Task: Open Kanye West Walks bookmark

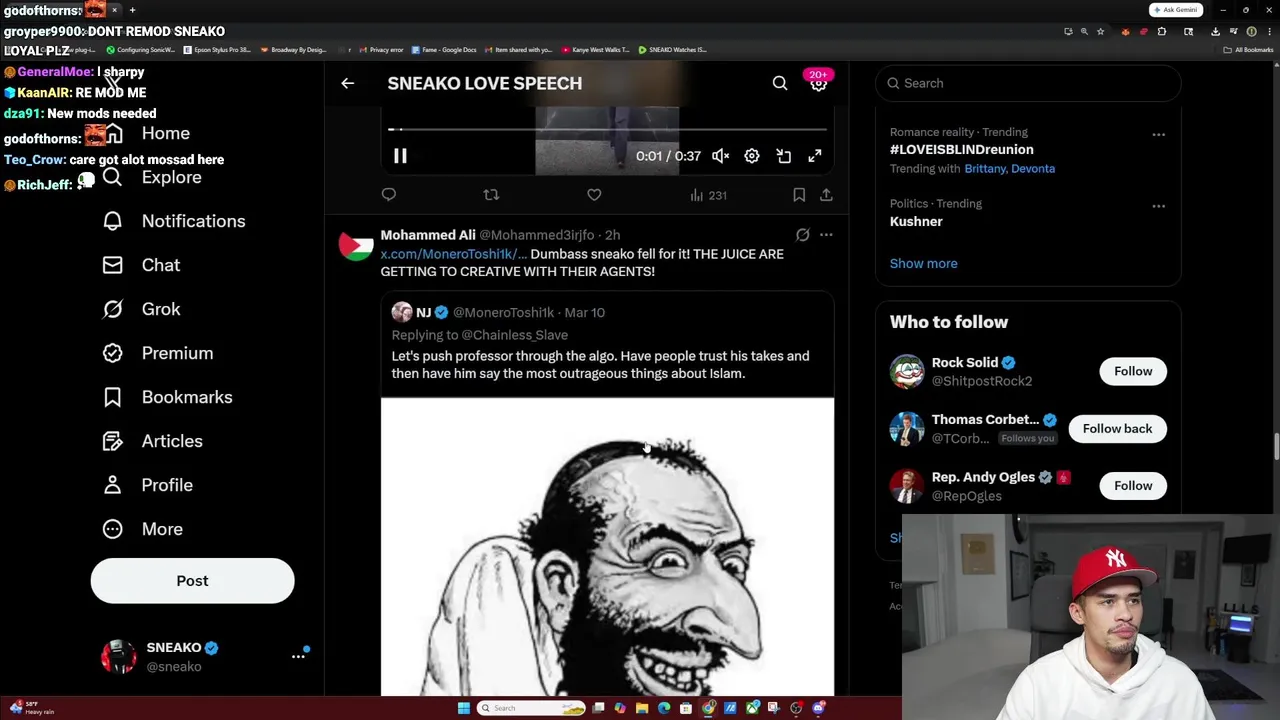Action: coord(595,49)
